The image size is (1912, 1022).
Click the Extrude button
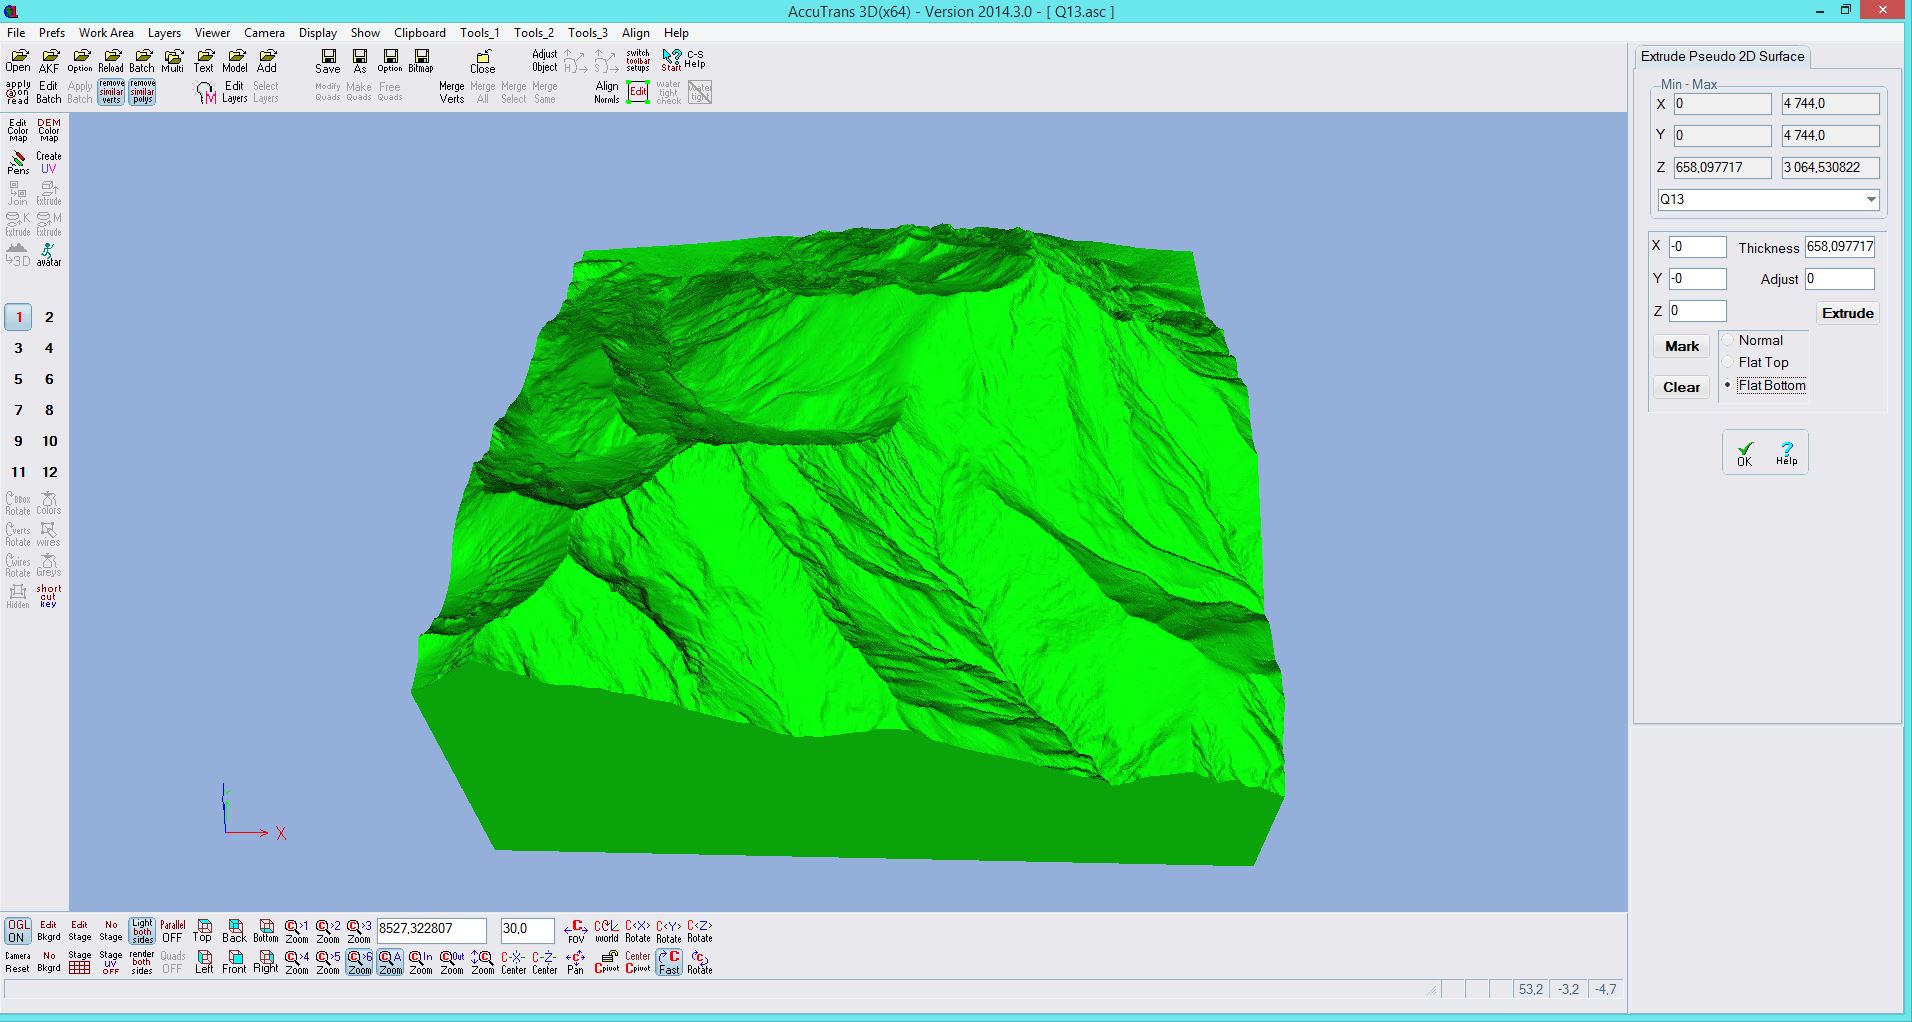pos(1847,313)
